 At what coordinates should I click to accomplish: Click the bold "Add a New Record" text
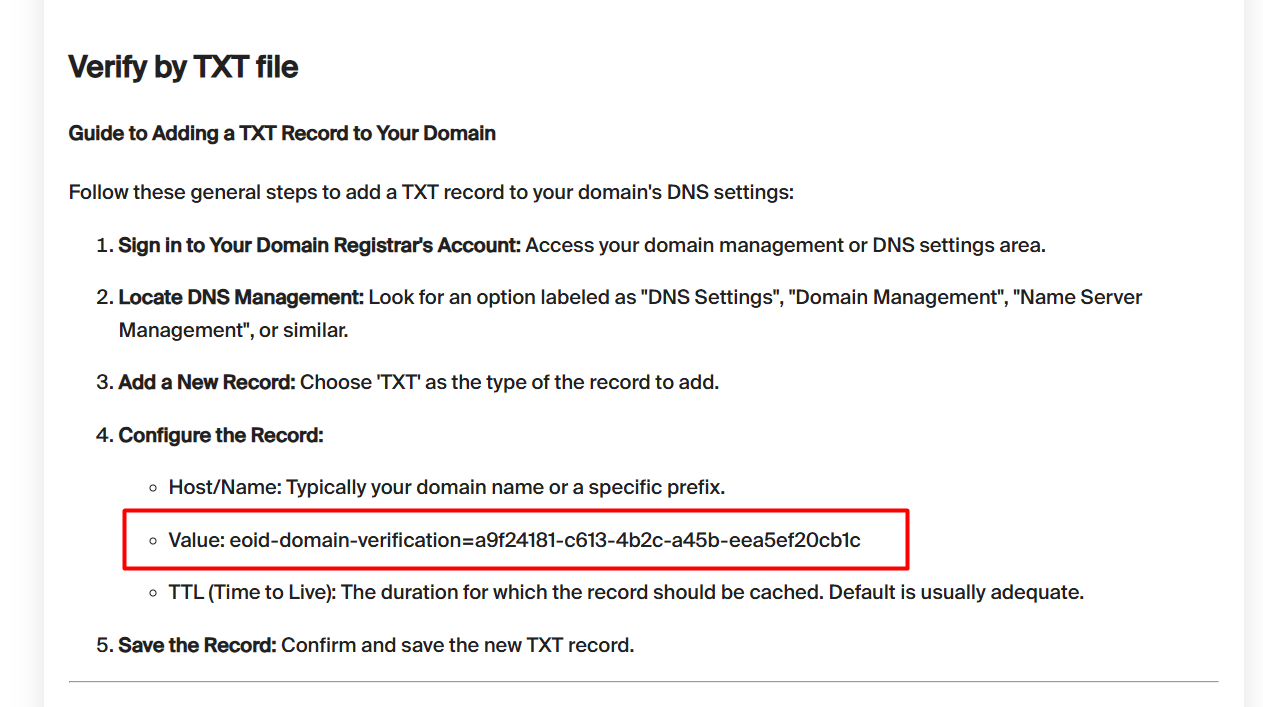207,382
